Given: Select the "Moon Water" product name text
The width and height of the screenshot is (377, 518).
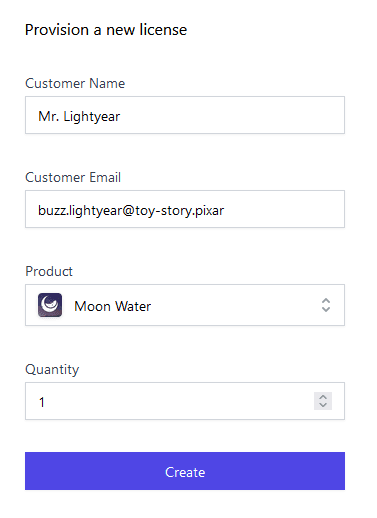Looking at the screenshot, I should pyautogui.click(x=113, y=306).
